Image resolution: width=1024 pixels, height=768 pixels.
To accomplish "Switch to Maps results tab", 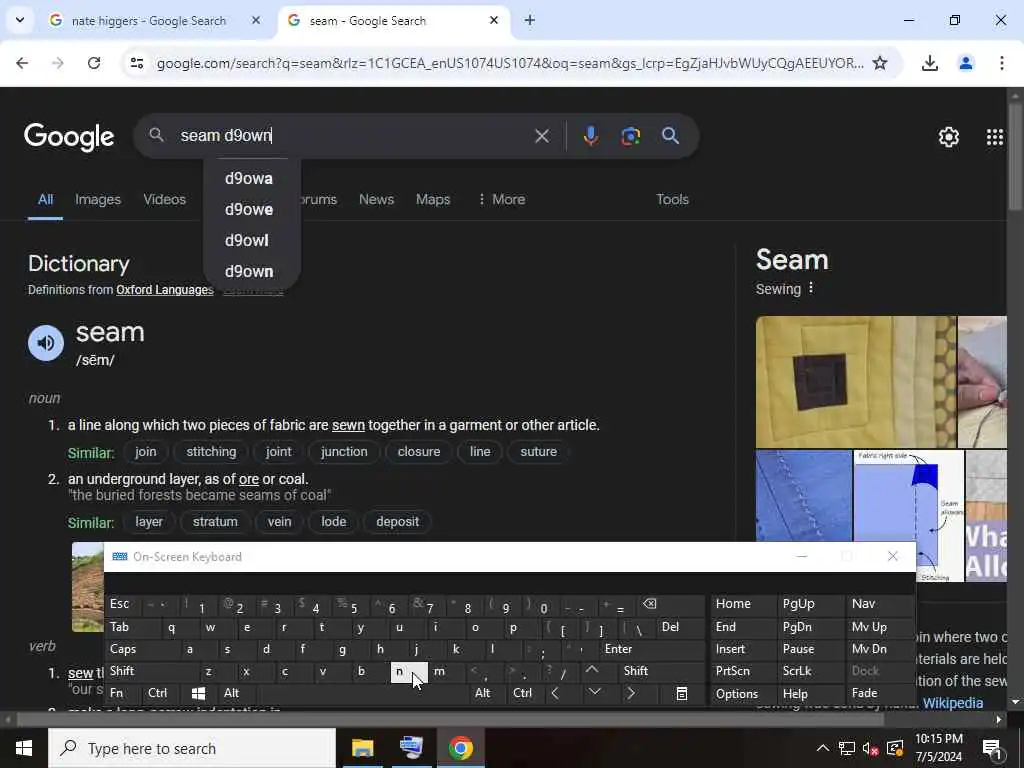I will (x=433, y=199).
